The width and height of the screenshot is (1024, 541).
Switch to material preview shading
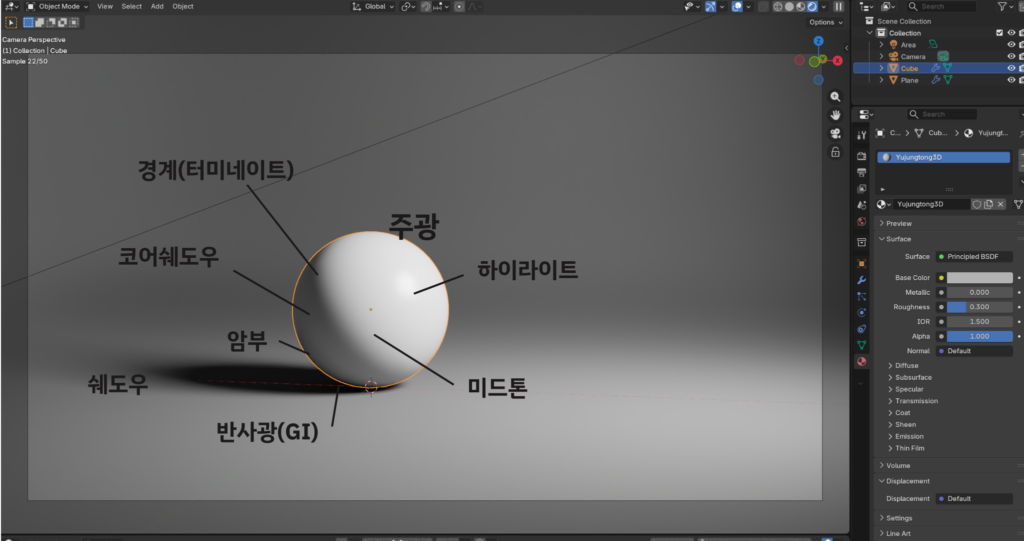pyautogui.click(x=801, y=7)
